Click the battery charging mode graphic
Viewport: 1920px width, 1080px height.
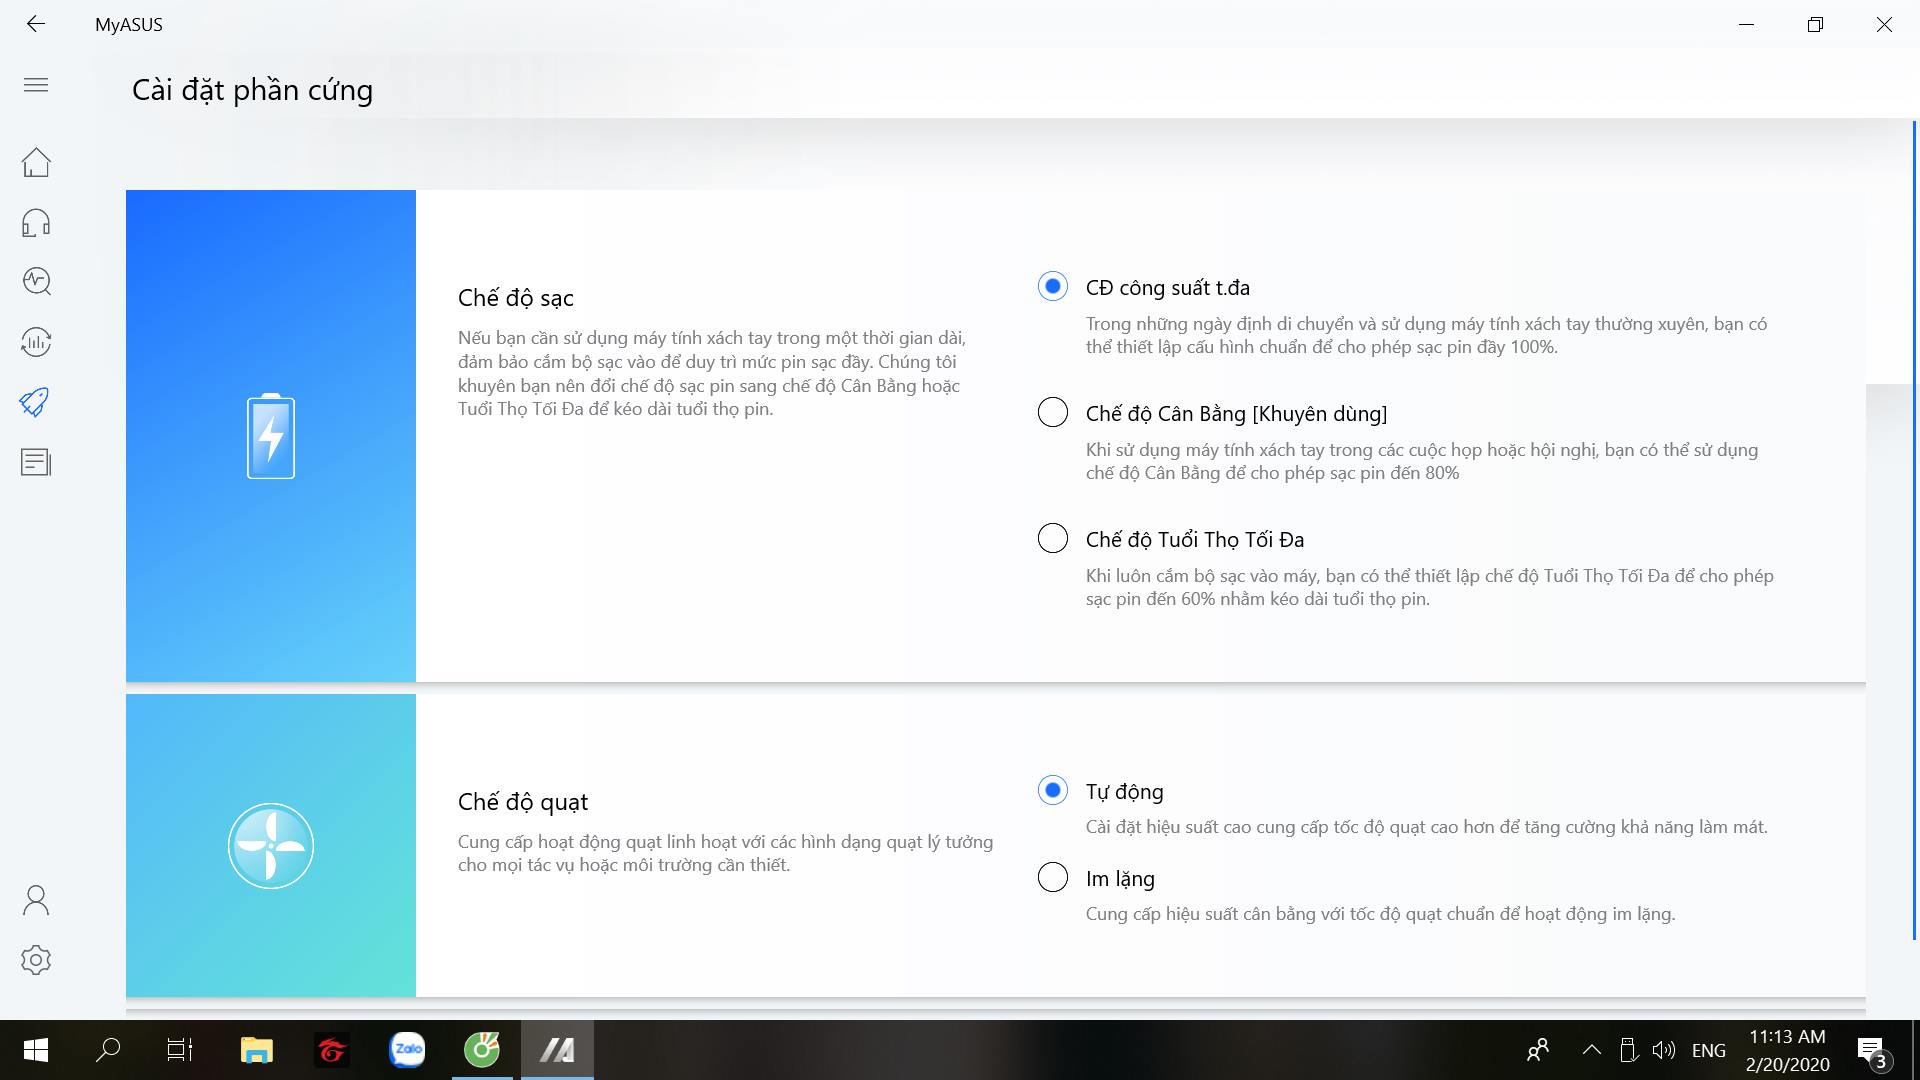(271, 436)
